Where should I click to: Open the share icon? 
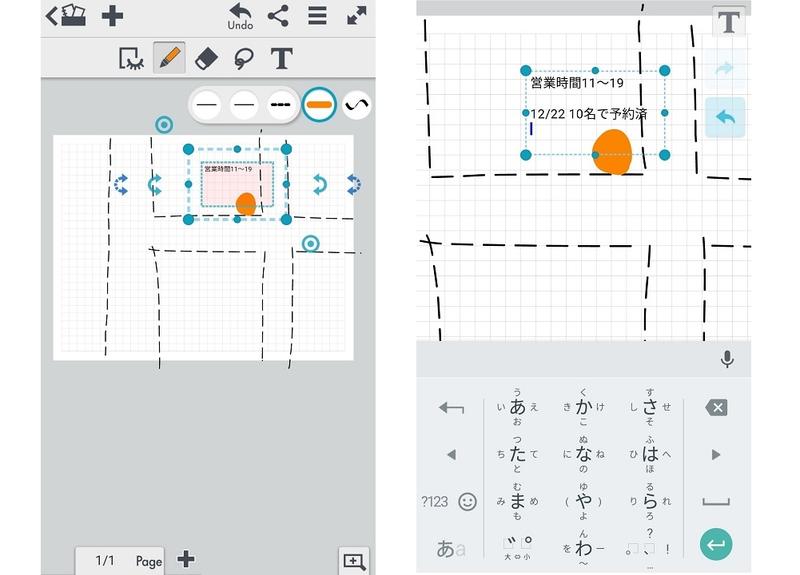[x=278, y=16]
